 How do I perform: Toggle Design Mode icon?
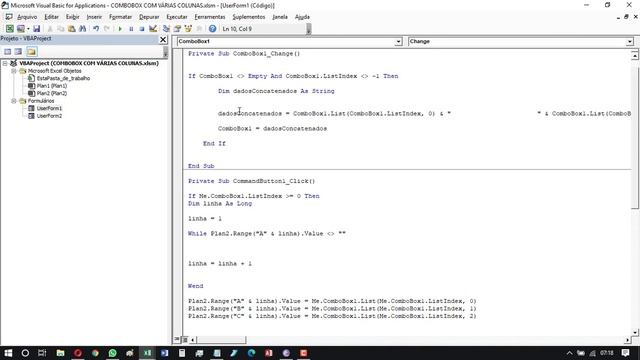pos(153,29)
